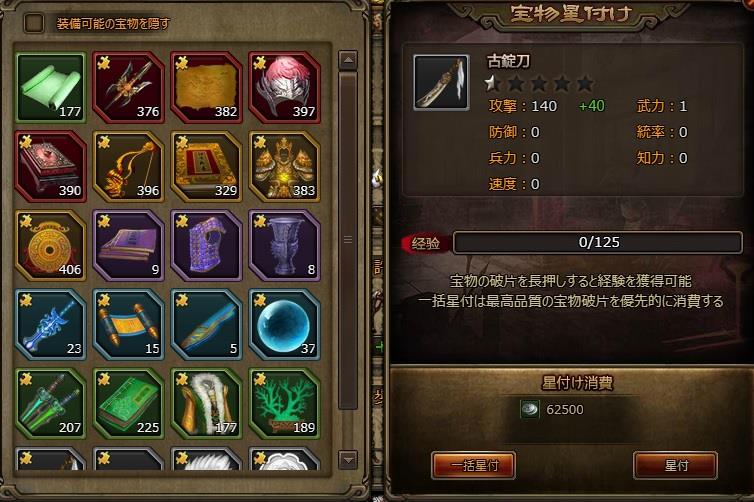
Task: Click the 经验 progress bar showing 0/125
Action: [598, 242]
